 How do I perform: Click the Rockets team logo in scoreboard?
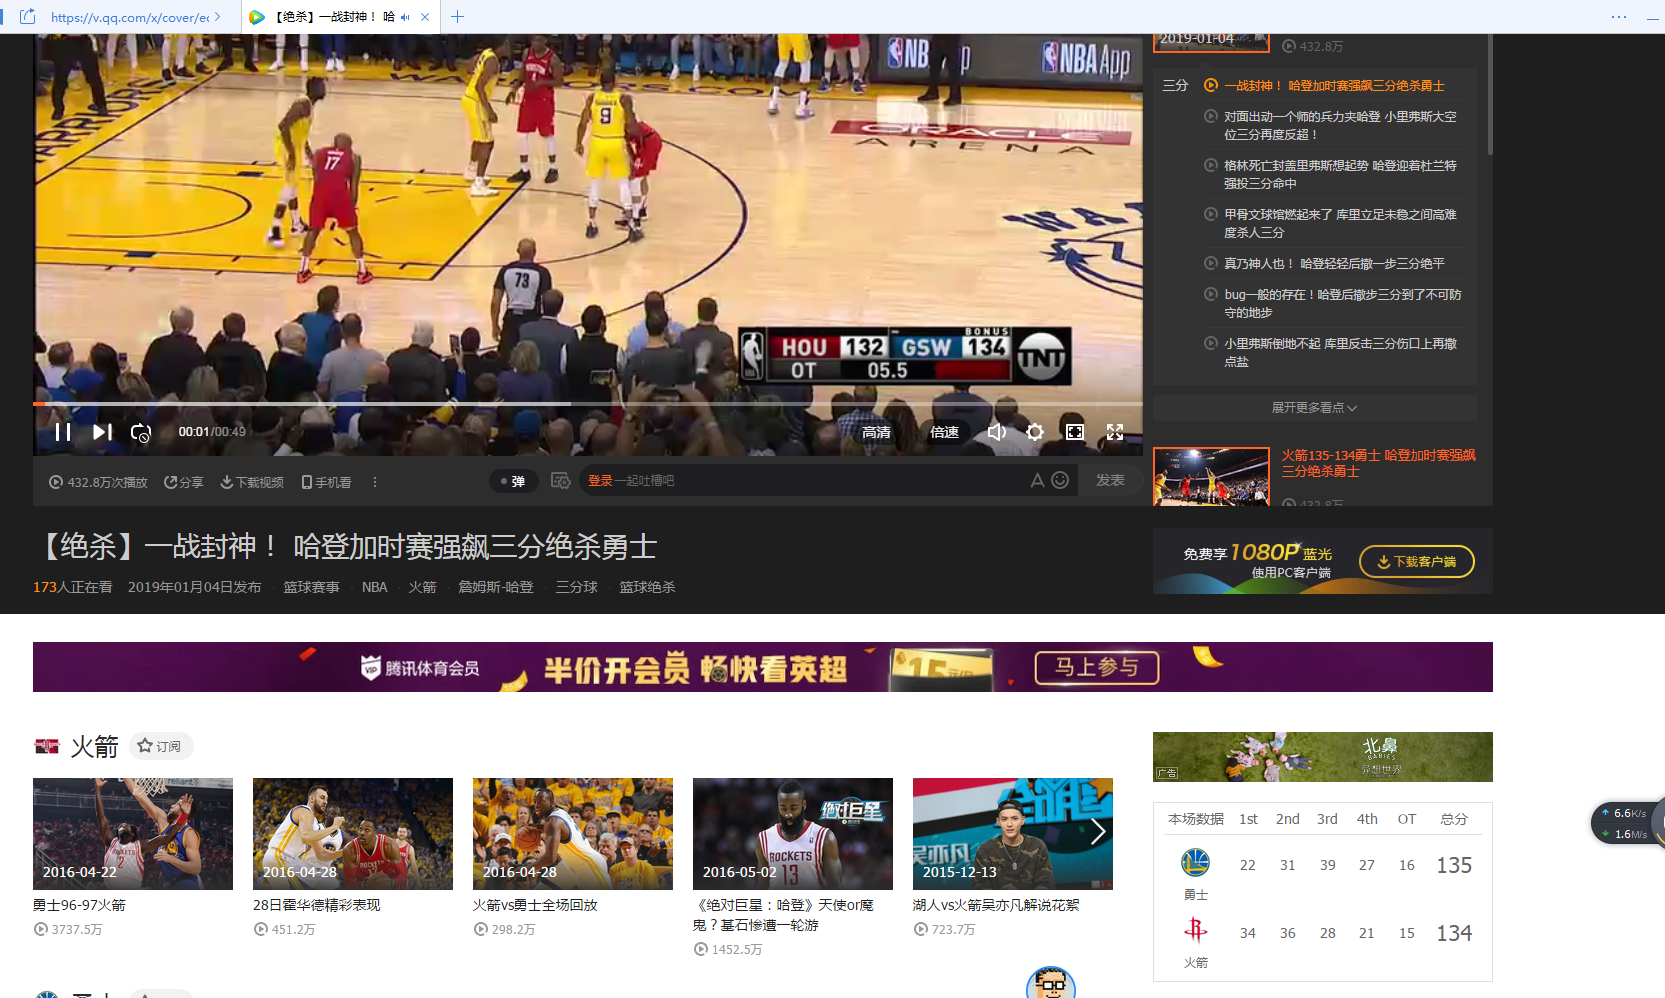point(1195,931)
